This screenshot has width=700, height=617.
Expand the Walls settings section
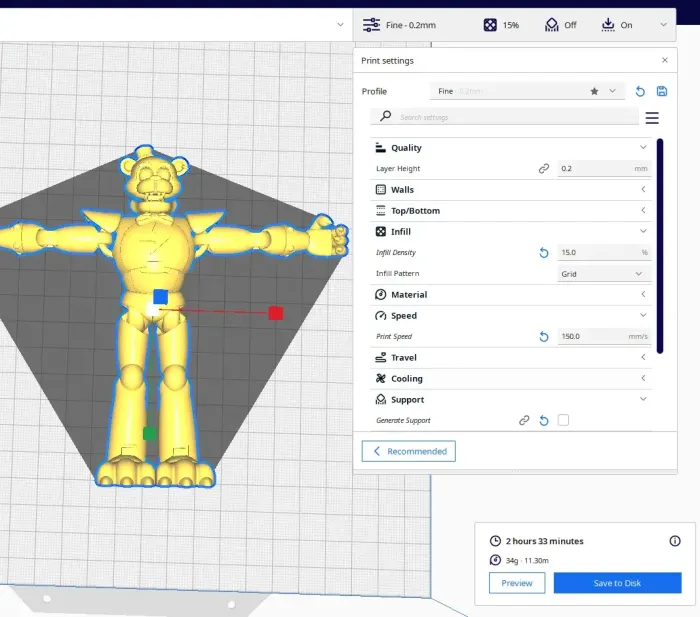[x=510, y=190]
